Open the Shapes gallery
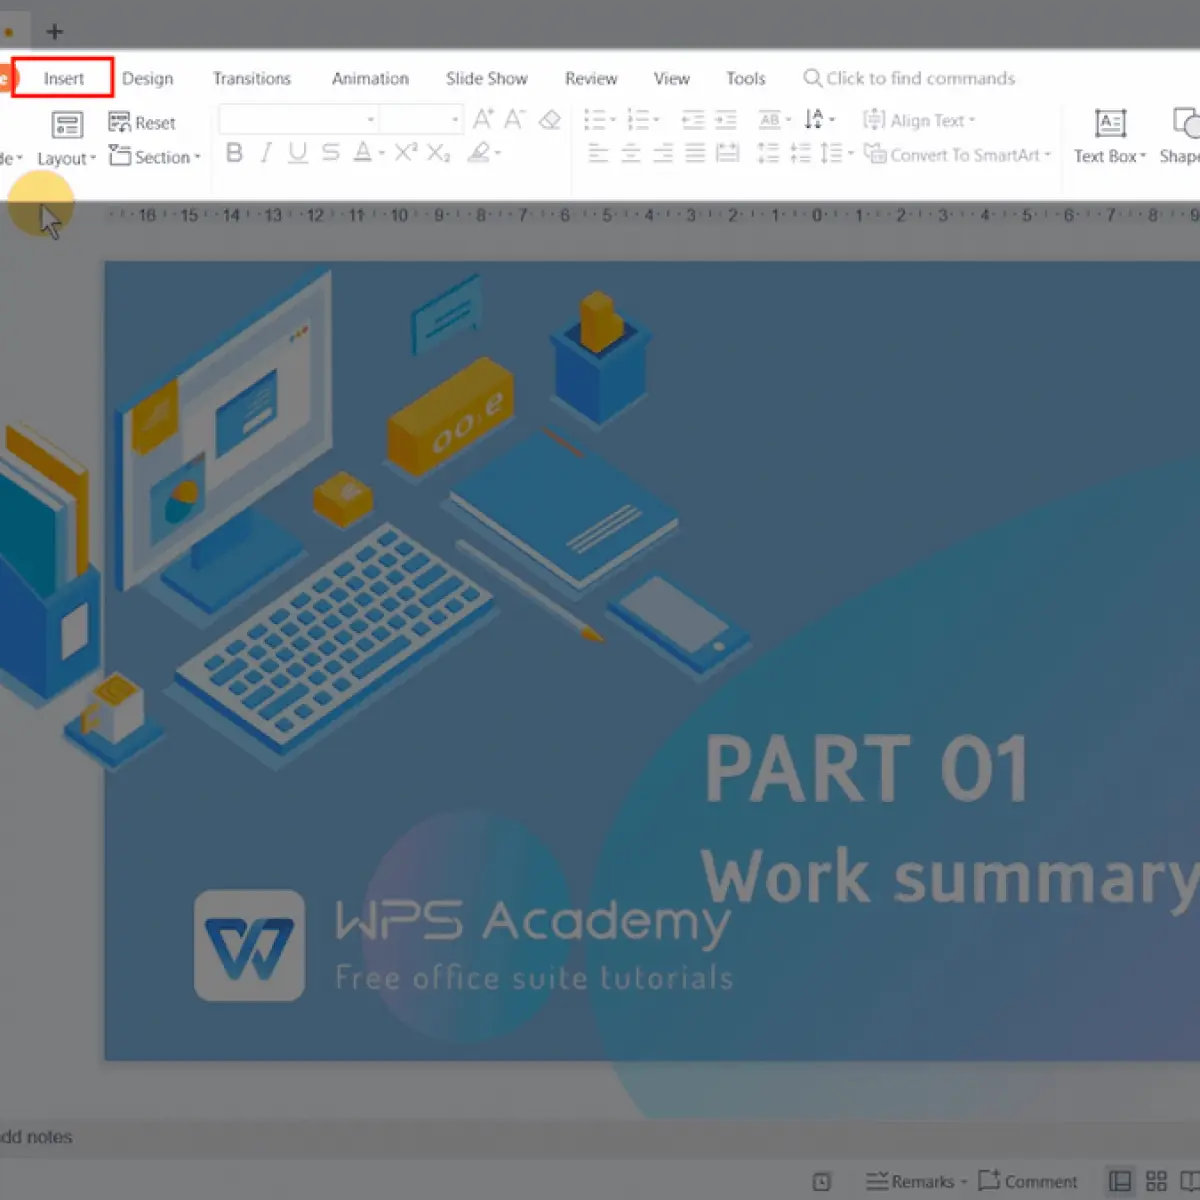Image resolution: width=1200 pixels, height=1200 pixels. (1182, 136)
